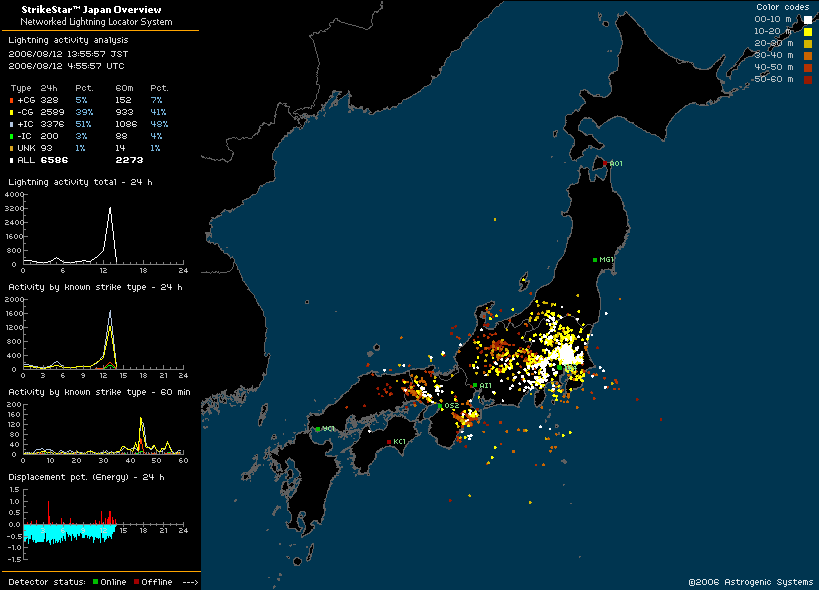Screen dimensions: 819x590
Task: Click the AO1 detector station marker
Action: click(x=605, y=163)
